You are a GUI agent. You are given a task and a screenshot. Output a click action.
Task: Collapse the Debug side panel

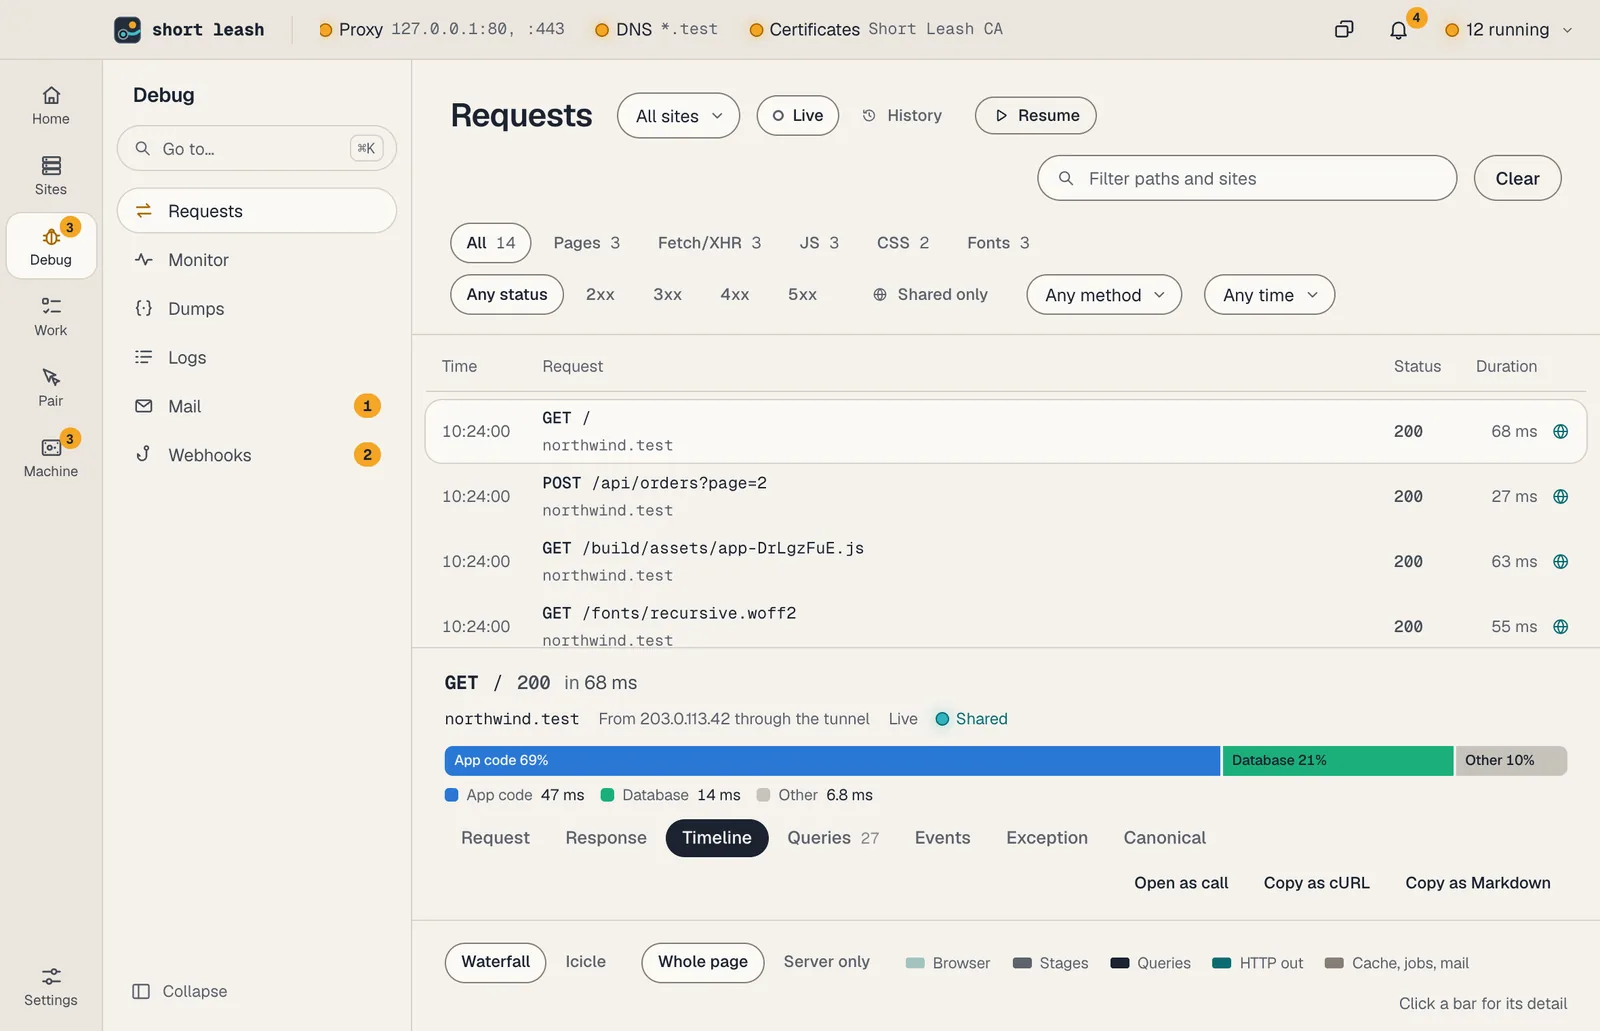tap(180, 991)
